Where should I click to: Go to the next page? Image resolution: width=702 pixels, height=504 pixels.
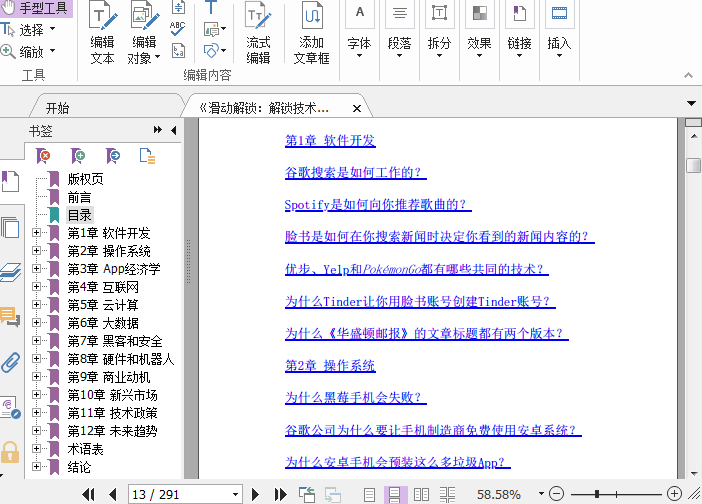click(255, 494)
